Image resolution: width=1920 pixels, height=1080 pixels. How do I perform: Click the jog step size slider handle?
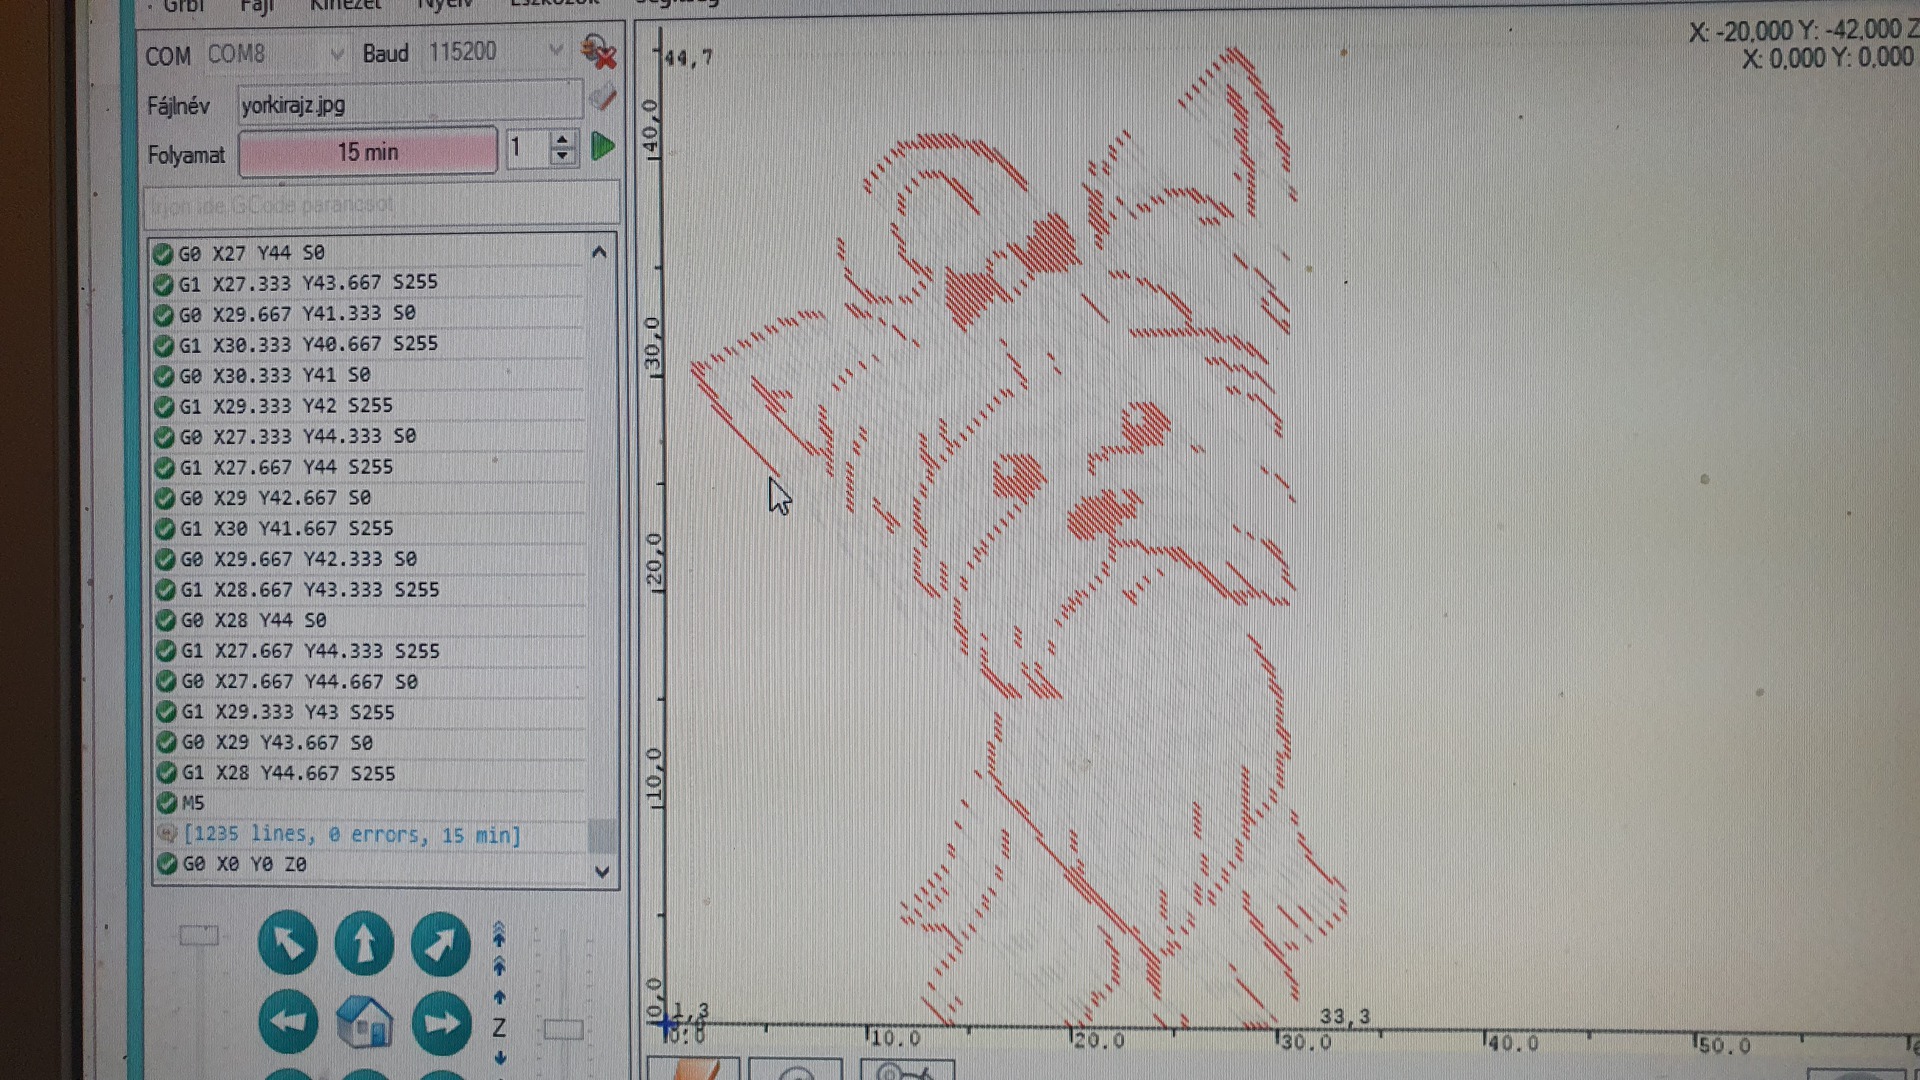tap(563, 1029)
